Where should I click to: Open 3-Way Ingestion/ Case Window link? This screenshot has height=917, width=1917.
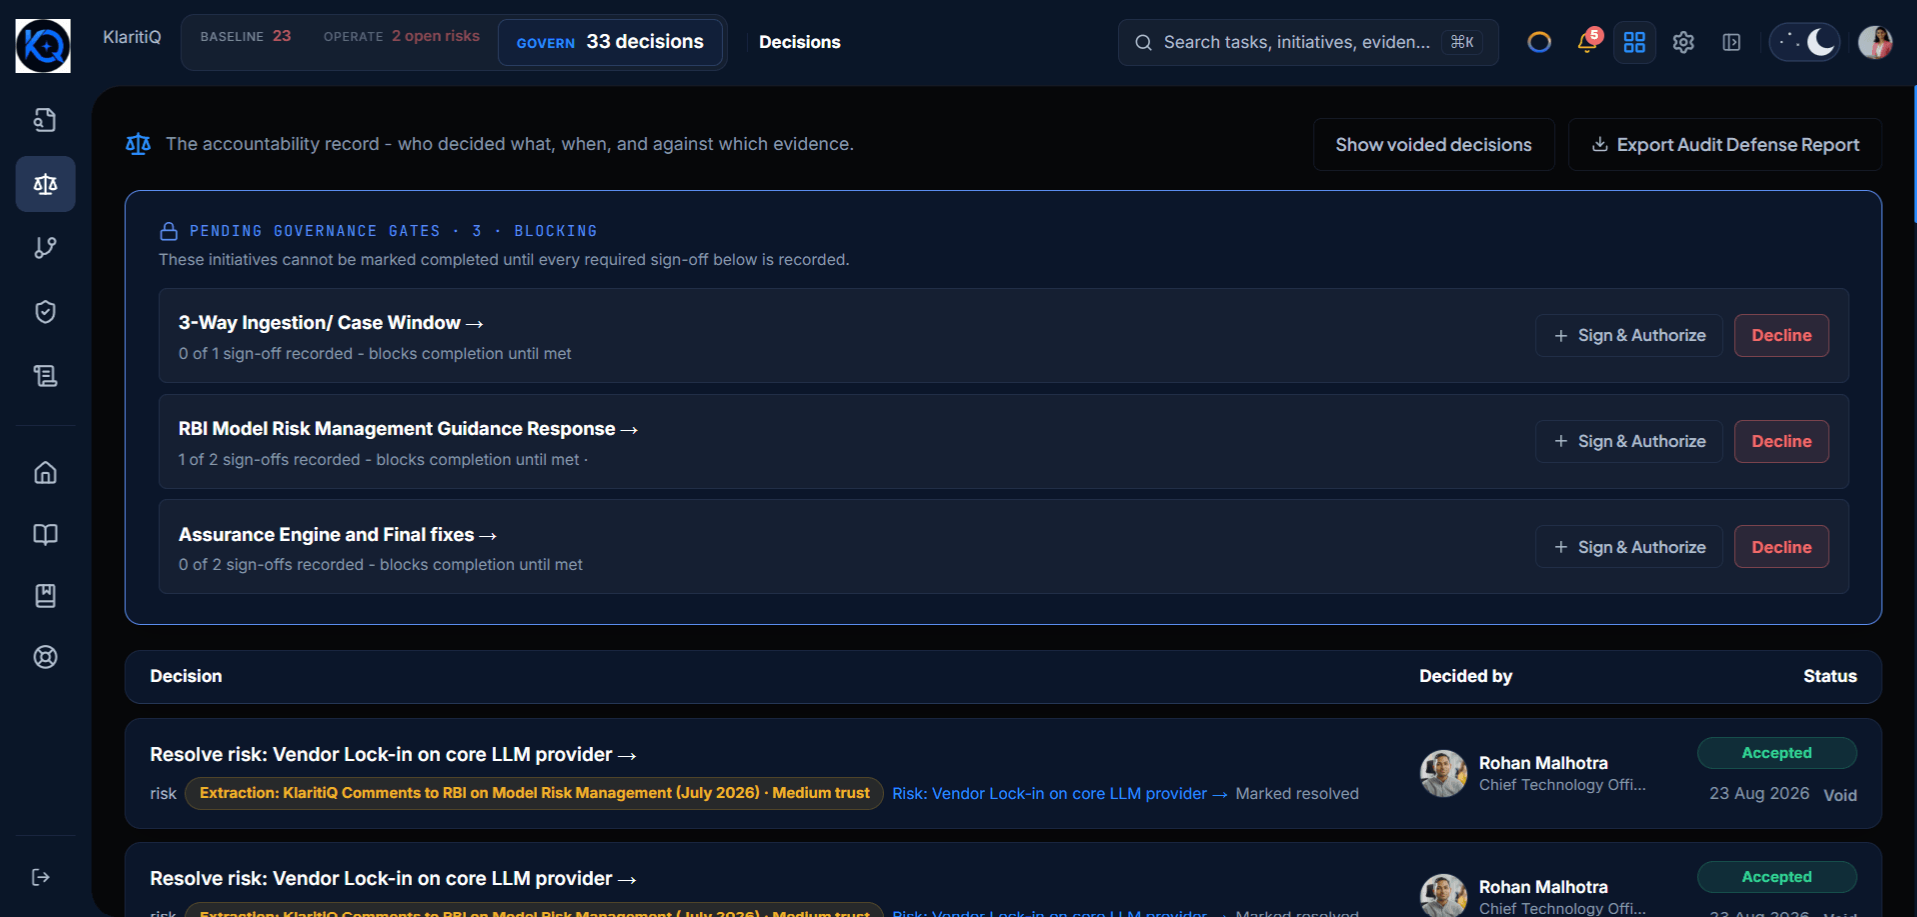coord(331,323)
